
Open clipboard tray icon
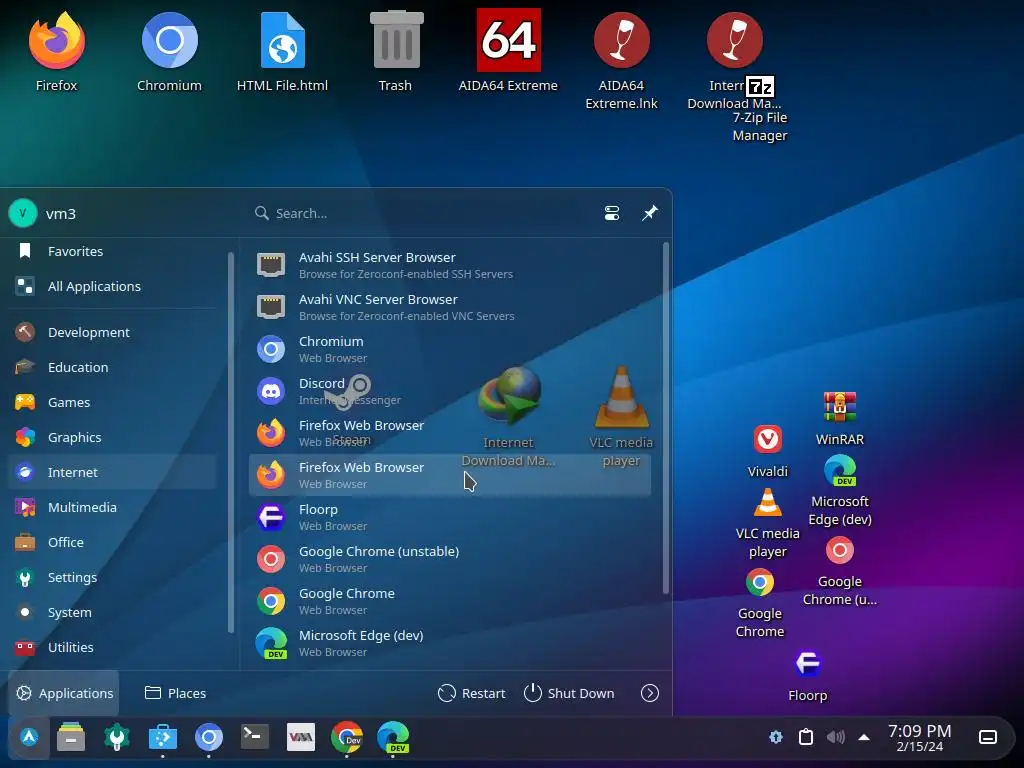click(806, 737)
